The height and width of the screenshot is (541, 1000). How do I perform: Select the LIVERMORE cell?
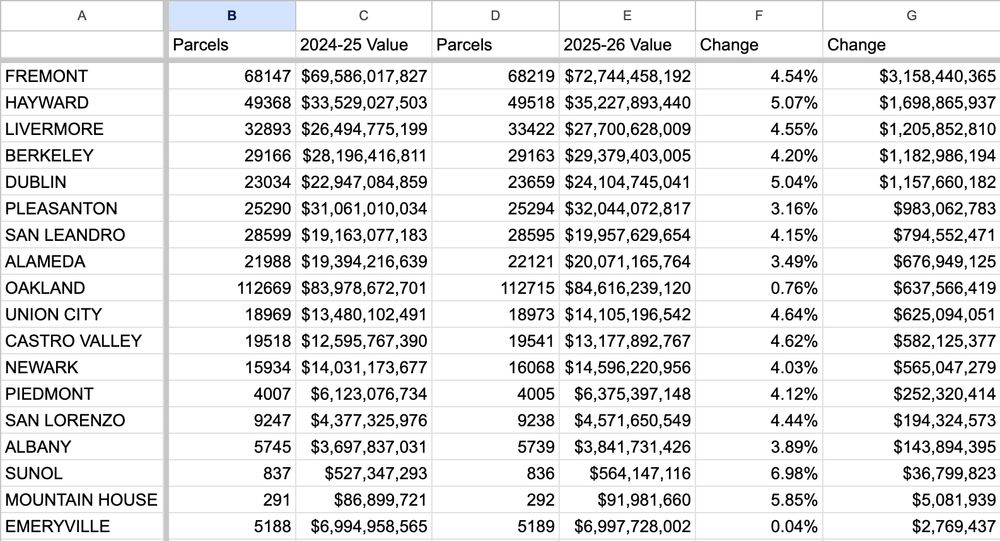pos(82,129)
